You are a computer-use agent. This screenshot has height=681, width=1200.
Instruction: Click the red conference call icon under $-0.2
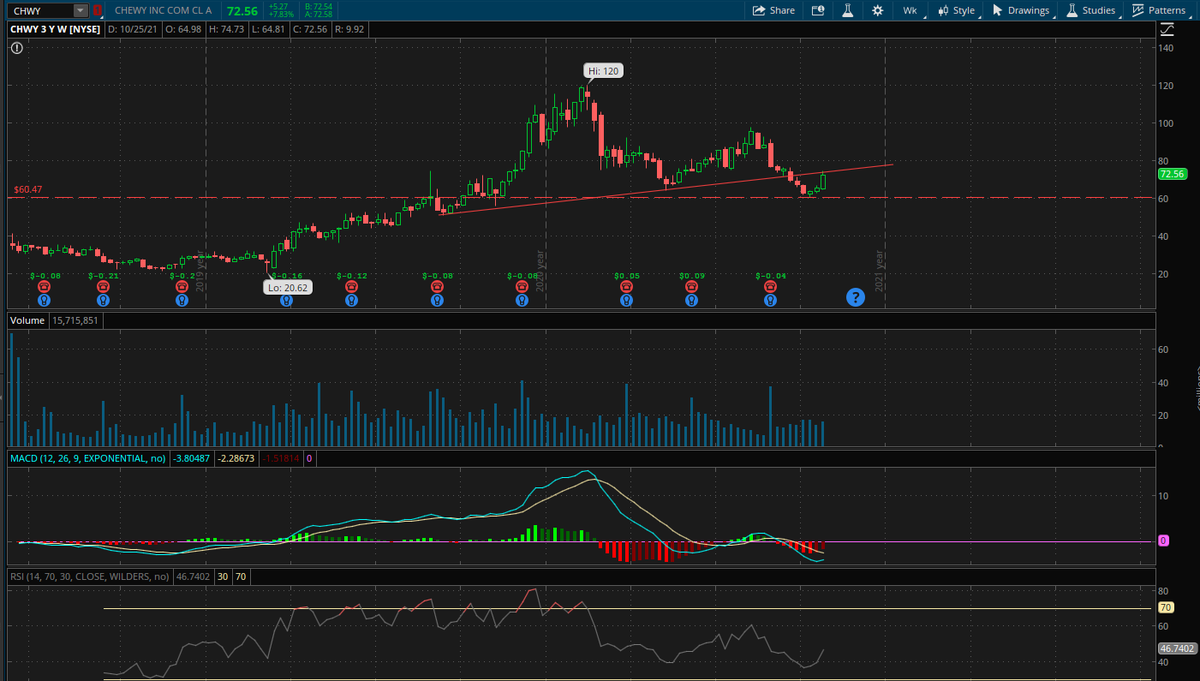coord(181,286)
